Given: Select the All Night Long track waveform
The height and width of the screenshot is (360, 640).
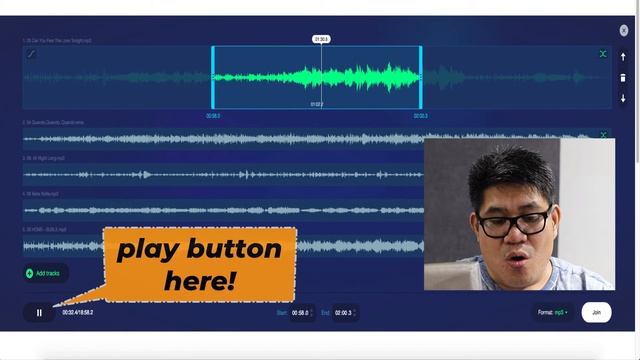Looking at the screenshot, I should (x=223, y=175).
